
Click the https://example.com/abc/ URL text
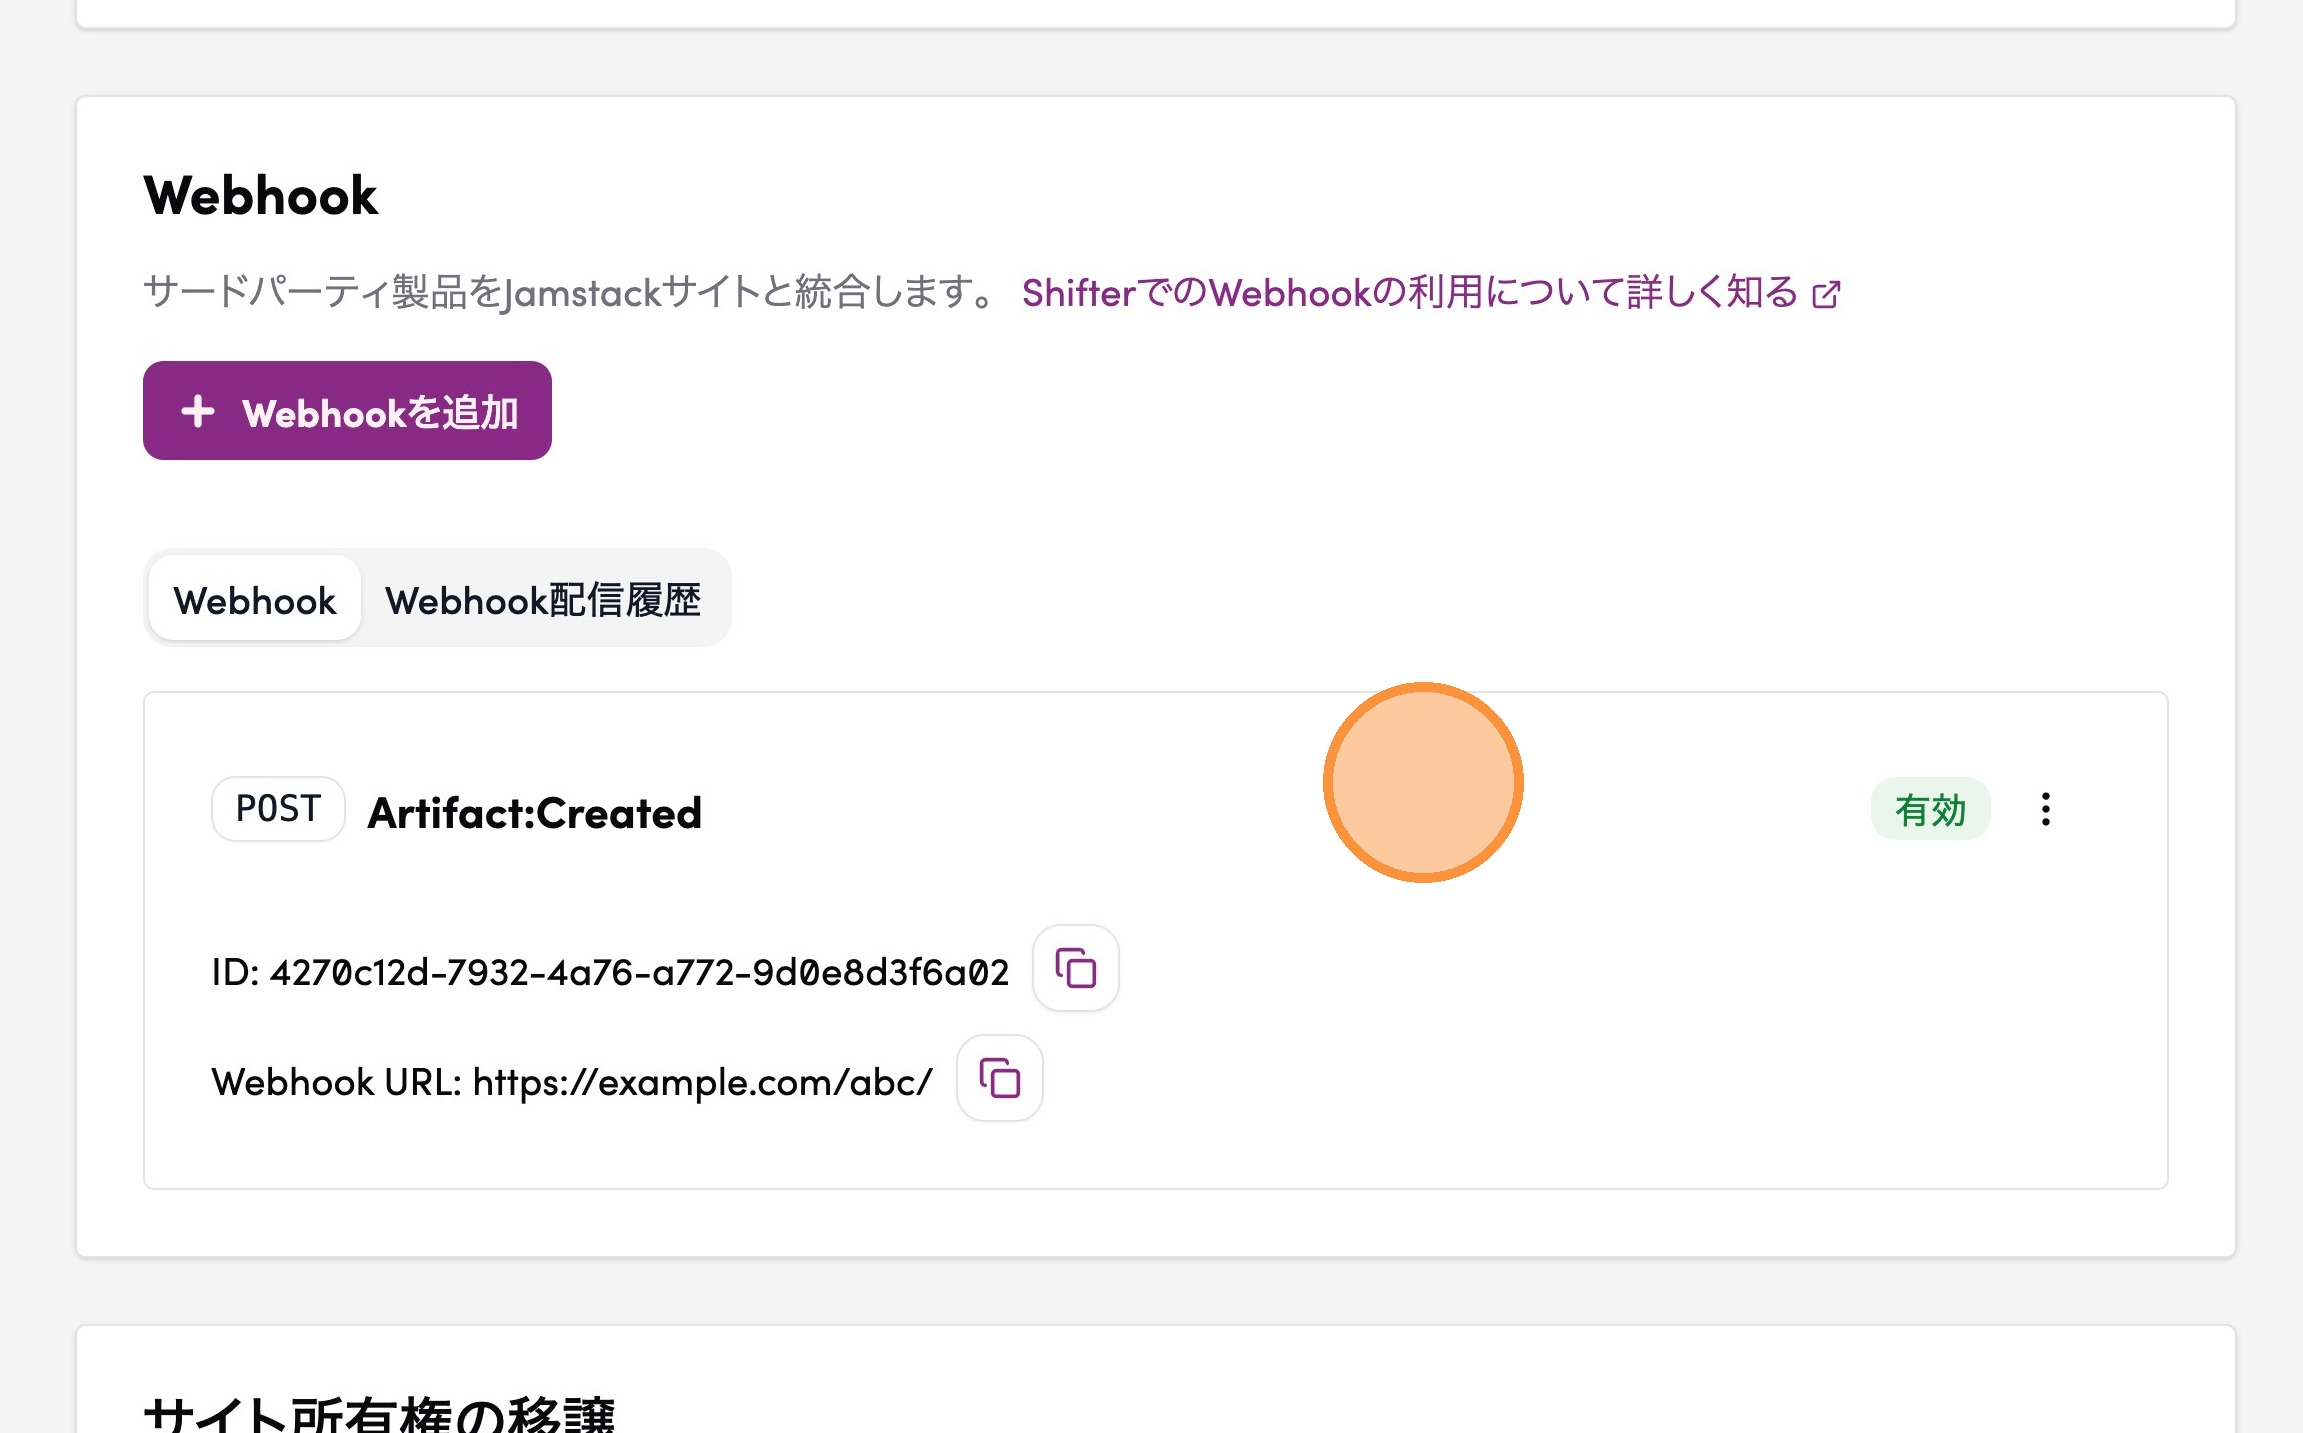coord(702,1082)
